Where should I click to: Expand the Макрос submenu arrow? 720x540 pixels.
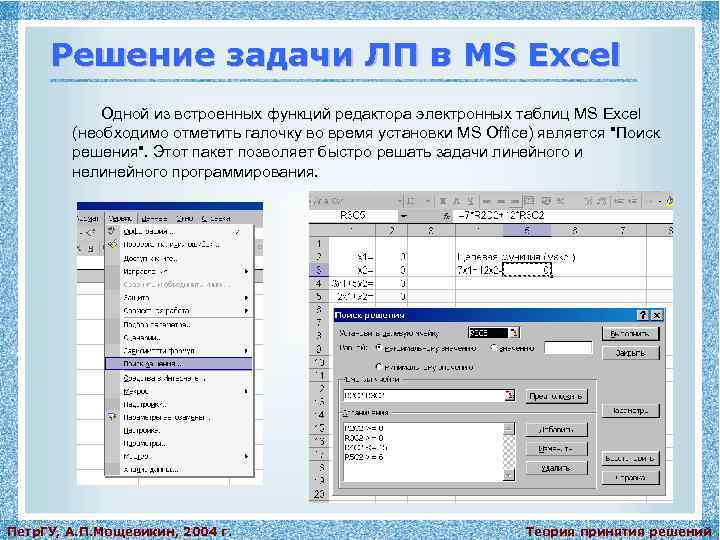pos(246,392)
